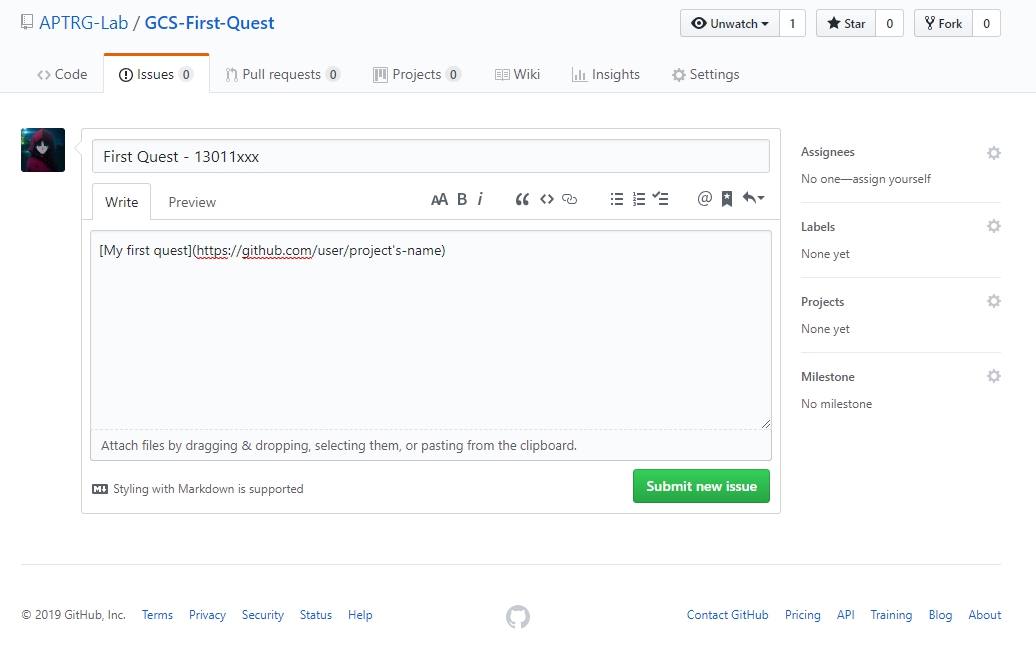Open the Pull requests tab
The height and width of the screenshot is (650, 1036).
283,75
